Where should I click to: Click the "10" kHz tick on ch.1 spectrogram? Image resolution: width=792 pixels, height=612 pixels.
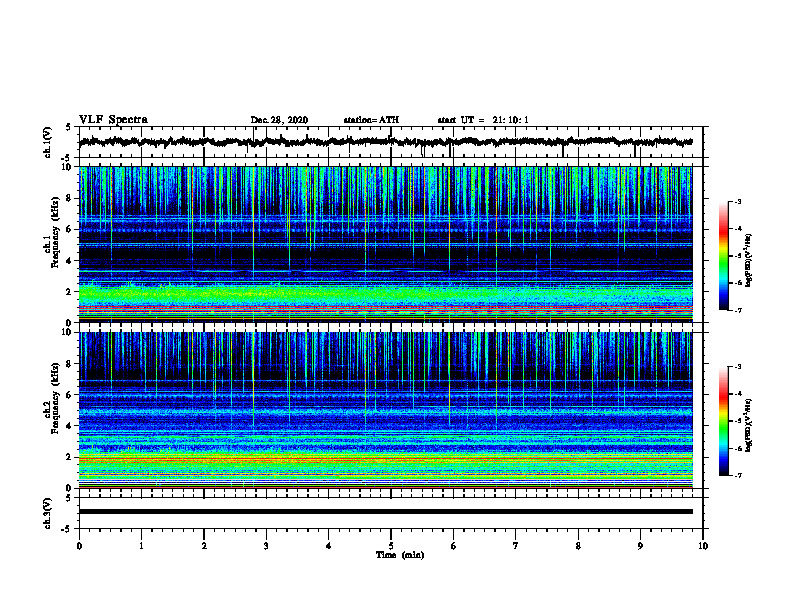pyautogui.click(x=69, y=167)
